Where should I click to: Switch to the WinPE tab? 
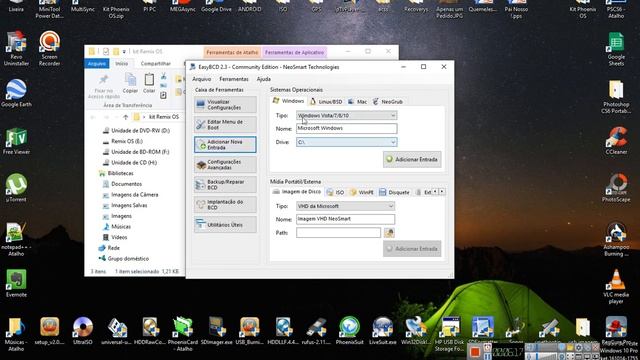[x=362, y=192]
